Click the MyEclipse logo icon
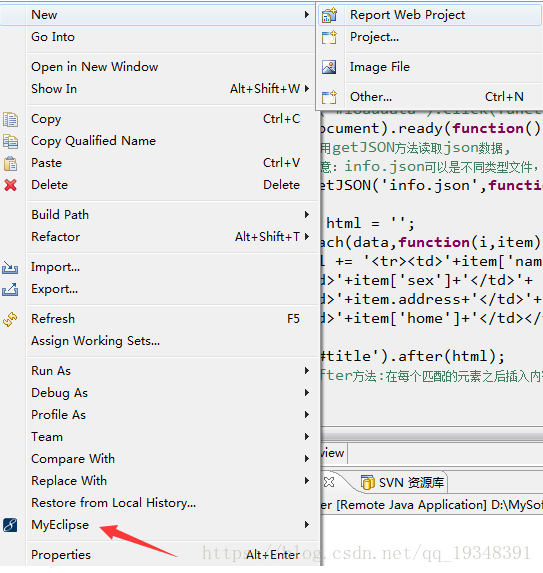This screenshot has width=543, height=573. tap(10, 525)
